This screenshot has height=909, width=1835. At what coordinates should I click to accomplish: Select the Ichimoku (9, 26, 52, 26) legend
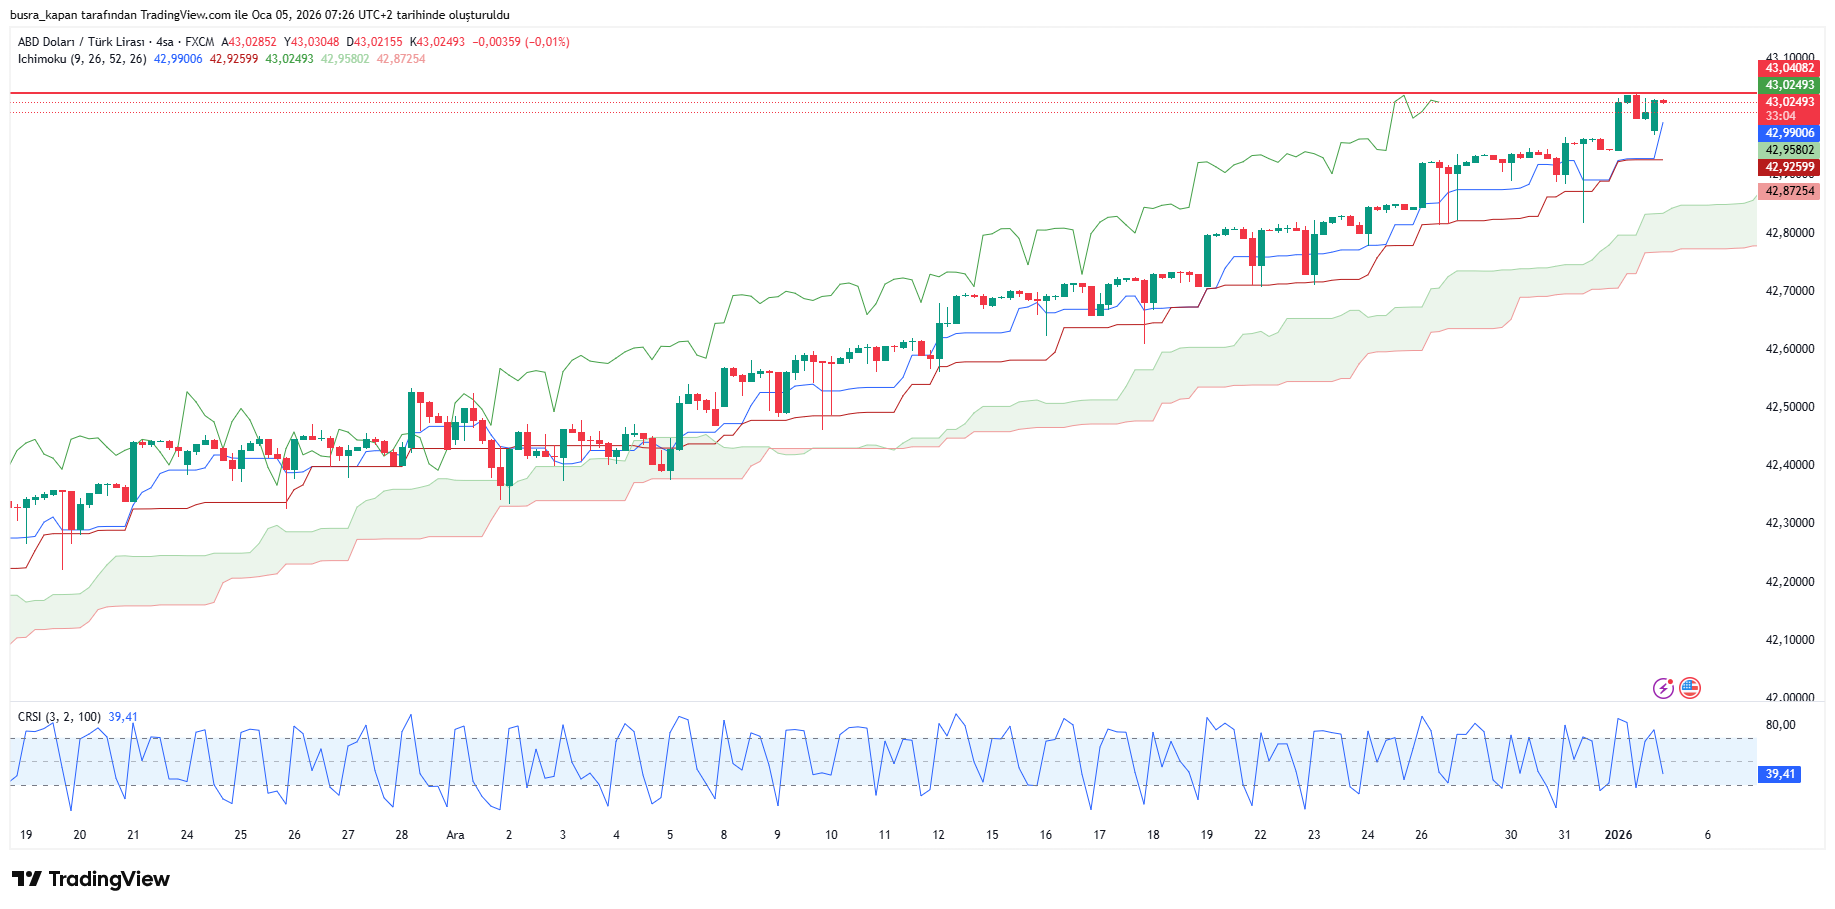pyautogui.click(x=82, y=59)
